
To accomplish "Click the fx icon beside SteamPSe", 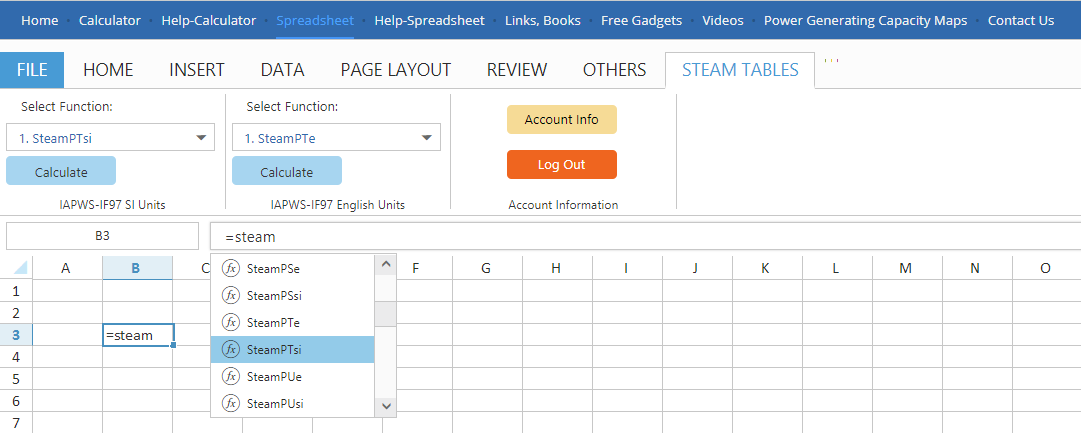I will pyautogui.click(x=231, y=268).
